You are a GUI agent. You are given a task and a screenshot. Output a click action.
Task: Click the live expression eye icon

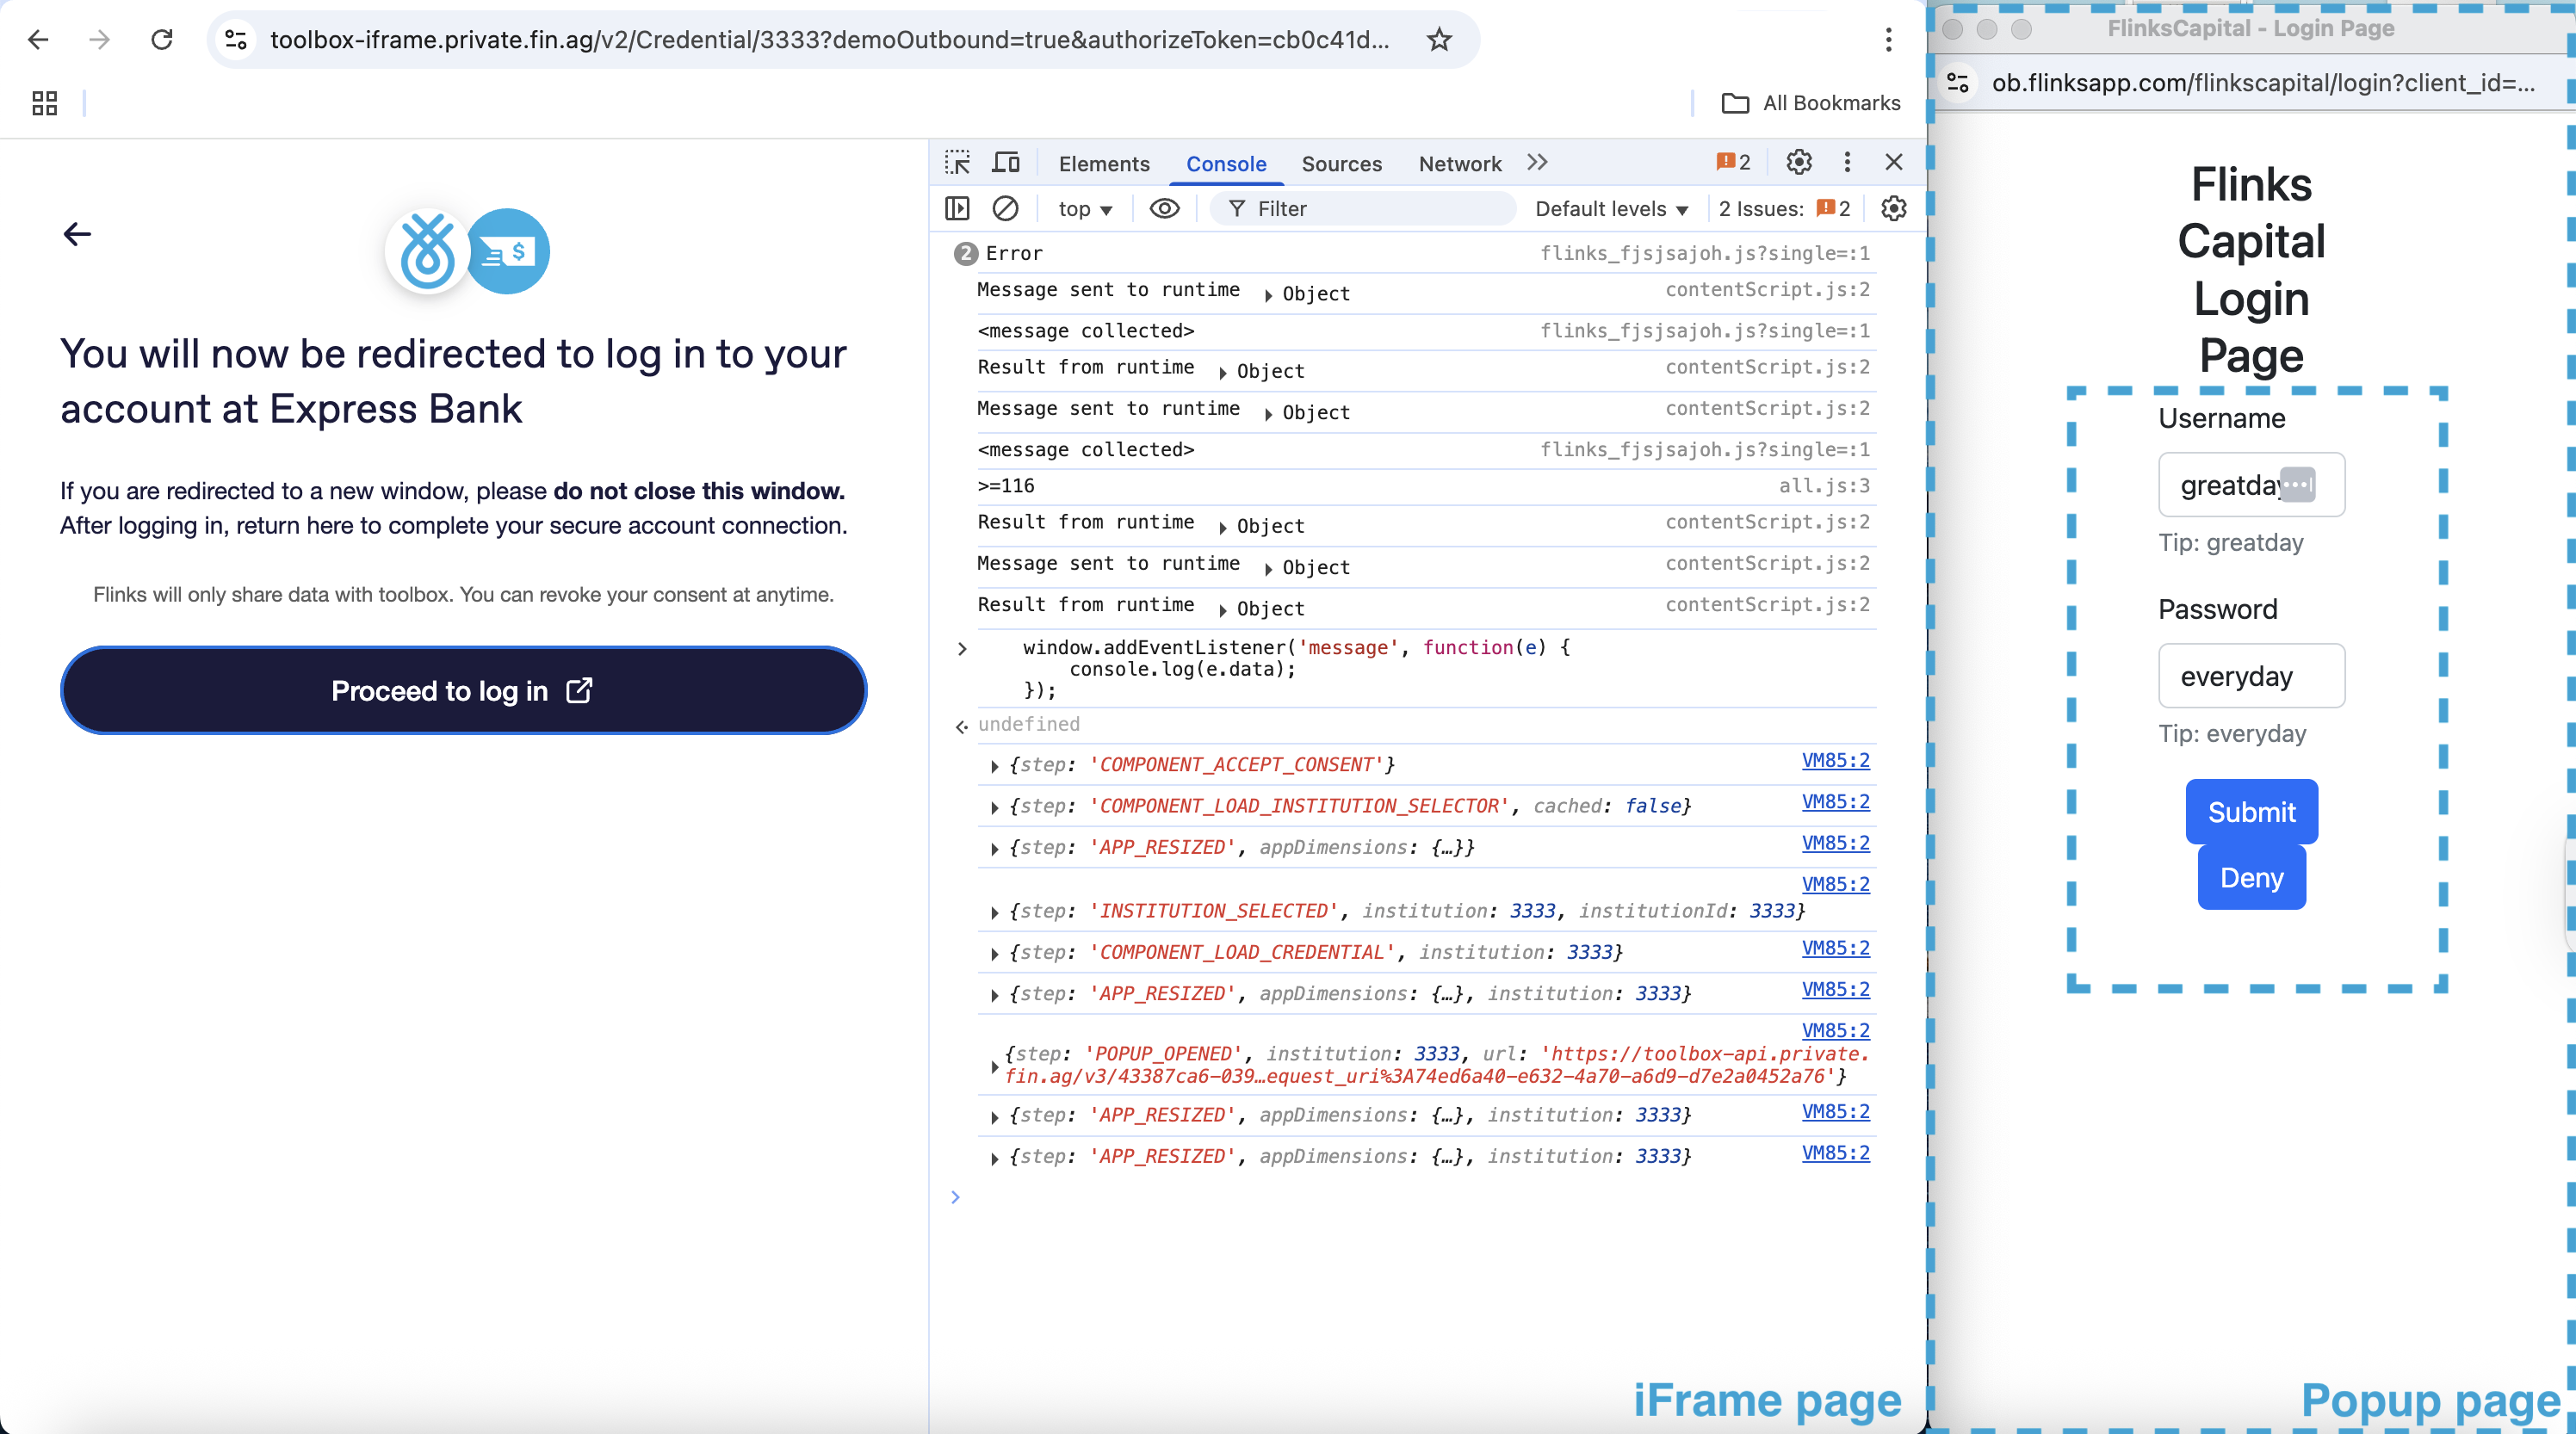(x=1164, y=208)
